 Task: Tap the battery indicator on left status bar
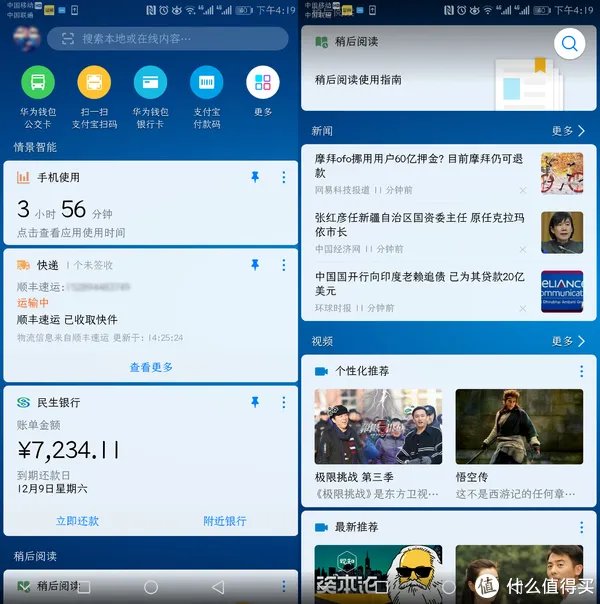point(243,10)
